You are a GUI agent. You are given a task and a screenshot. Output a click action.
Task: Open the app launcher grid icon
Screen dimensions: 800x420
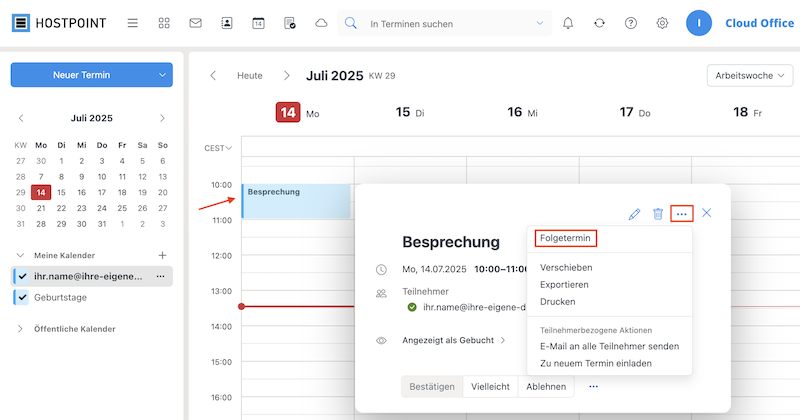(164, 23)
